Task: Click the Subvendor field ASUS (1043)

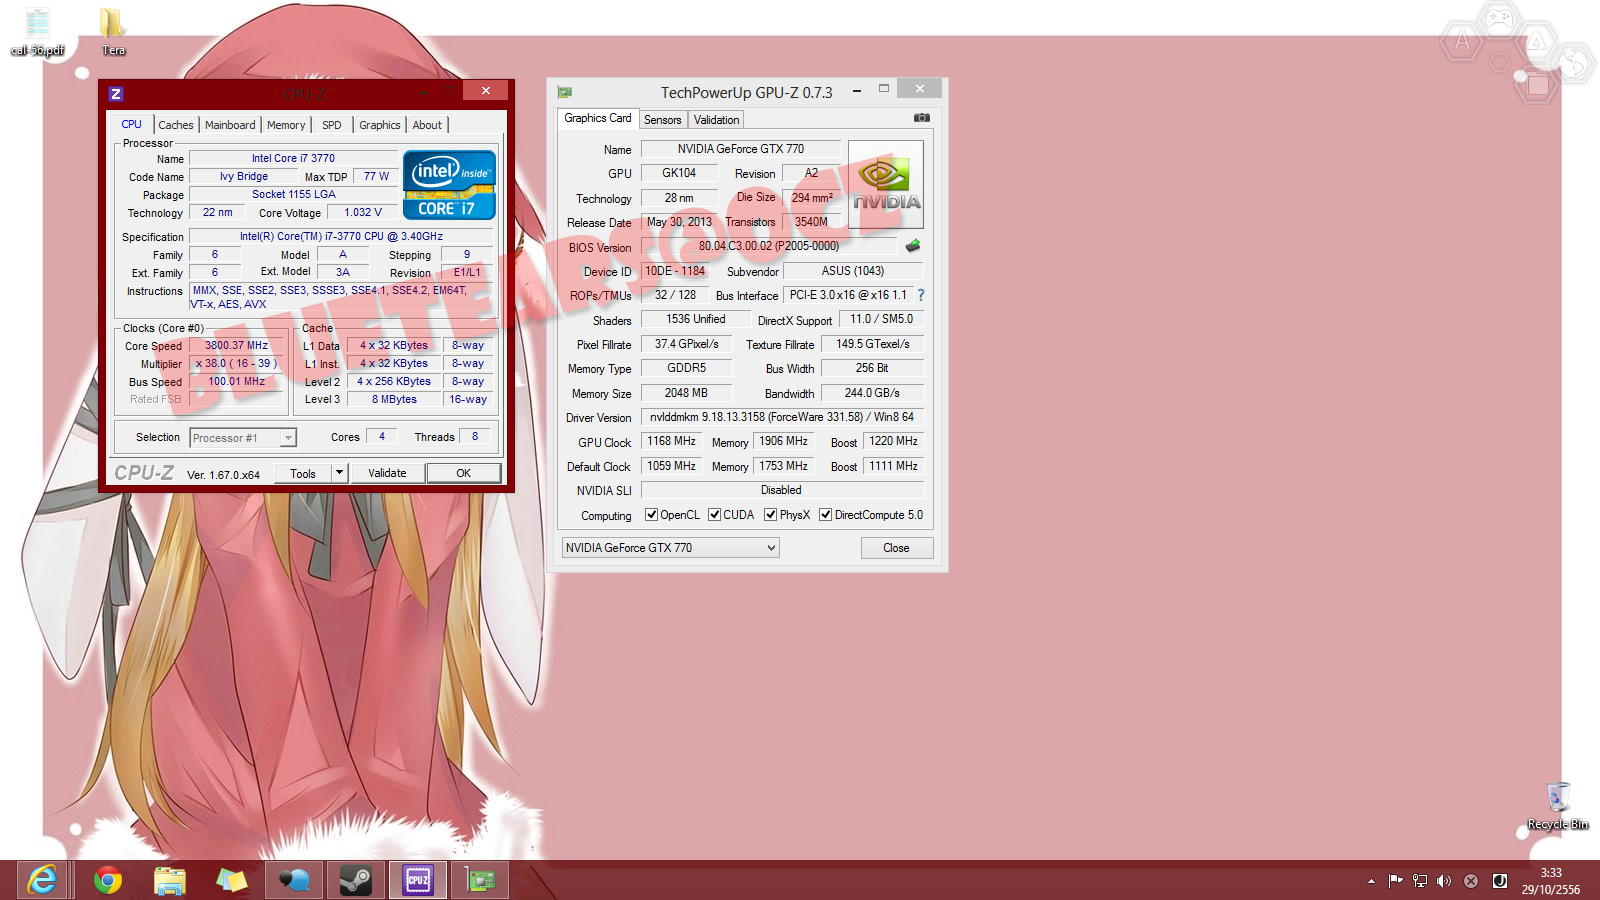Action: [x=853, y=271]
